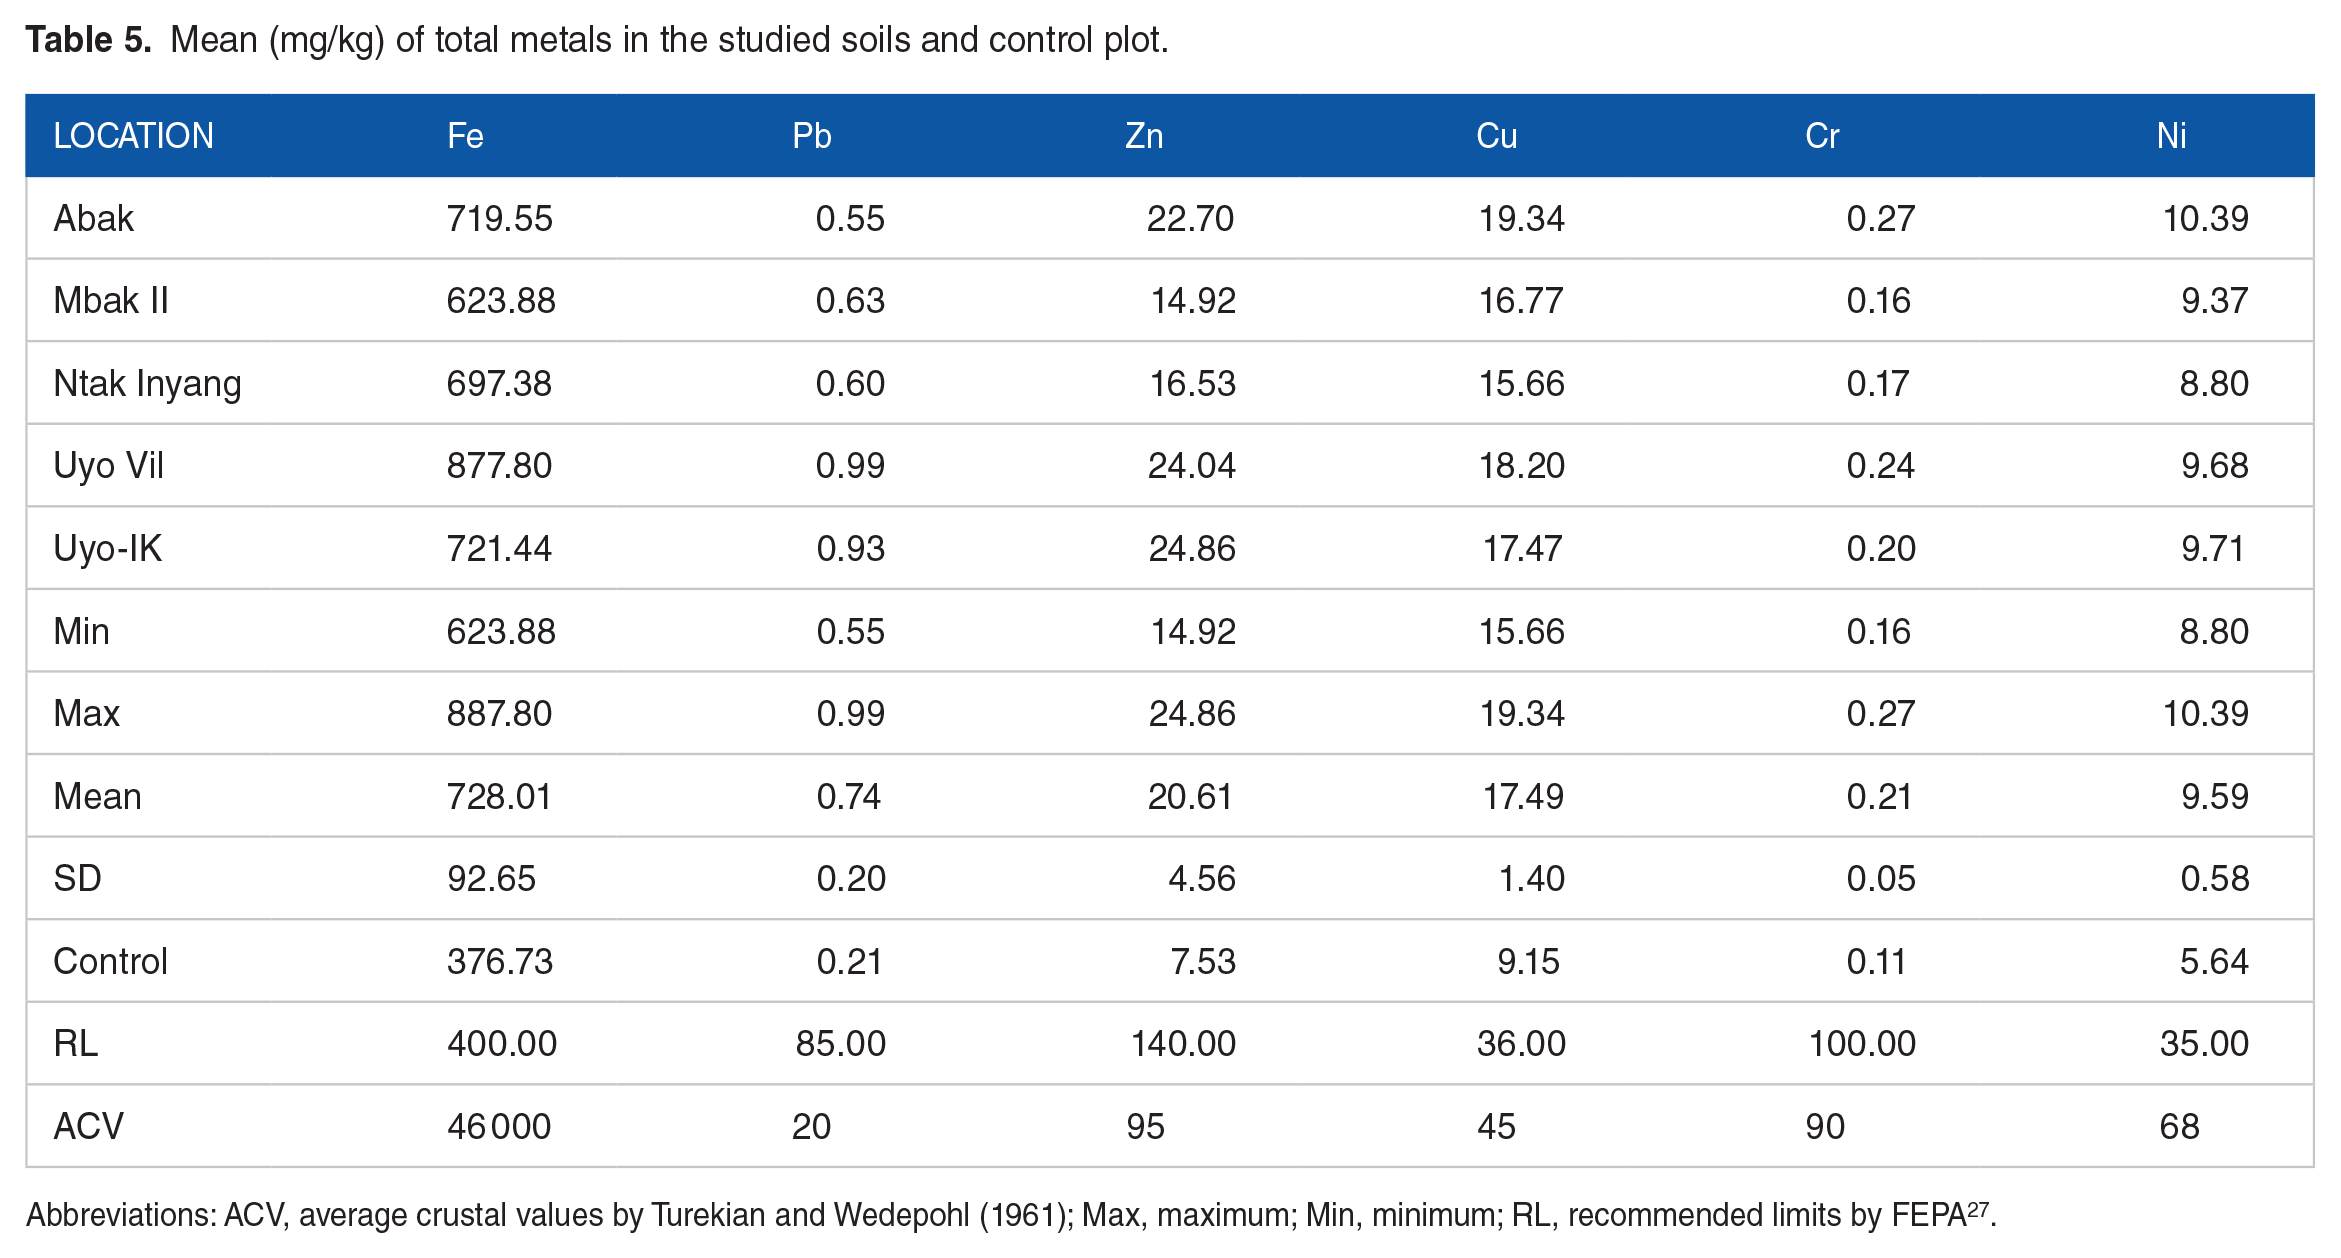Select the Pb column header
Viewport: 2341px width, 1258px height.
click(x=811, y=136)
